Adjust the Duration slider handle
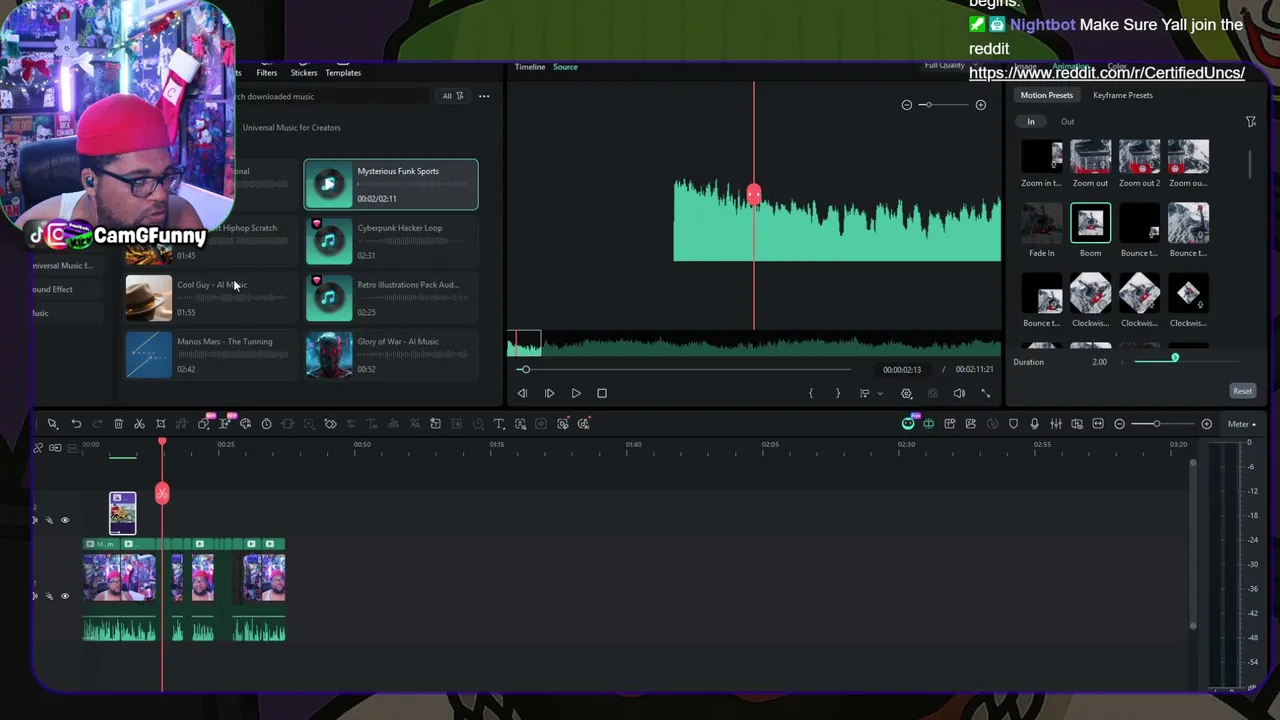This screenshot has height=720, width=1280. coord(1175,358)
